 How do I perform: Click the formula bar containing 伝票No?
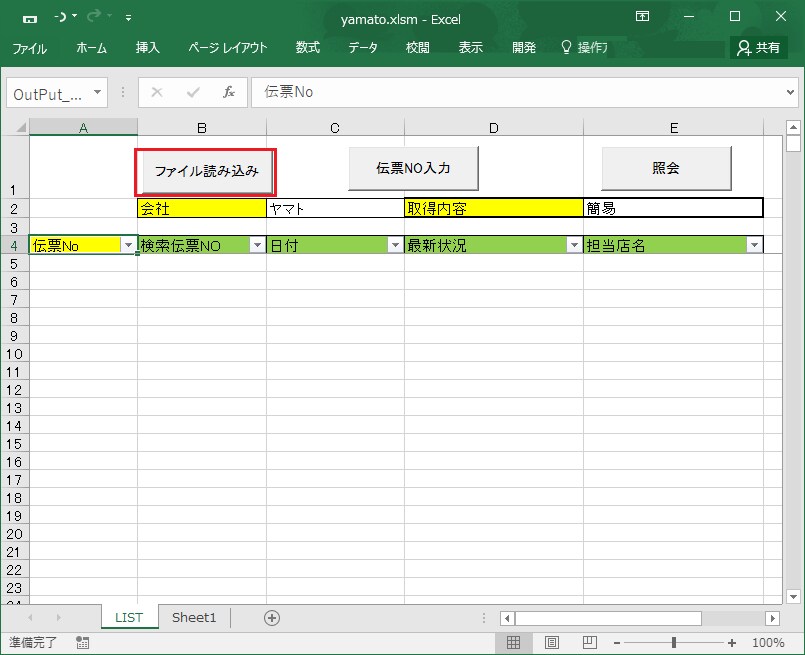[x=516, y=92]
